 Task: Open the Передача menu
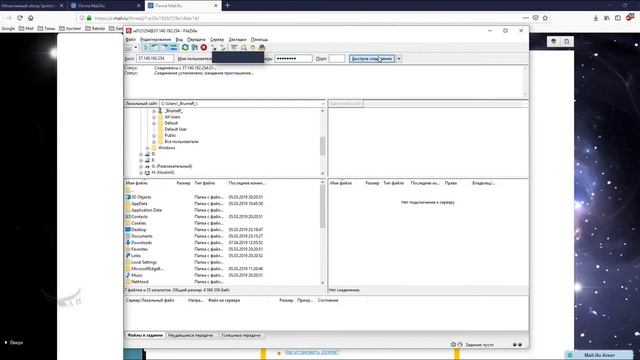click(196, 40)
